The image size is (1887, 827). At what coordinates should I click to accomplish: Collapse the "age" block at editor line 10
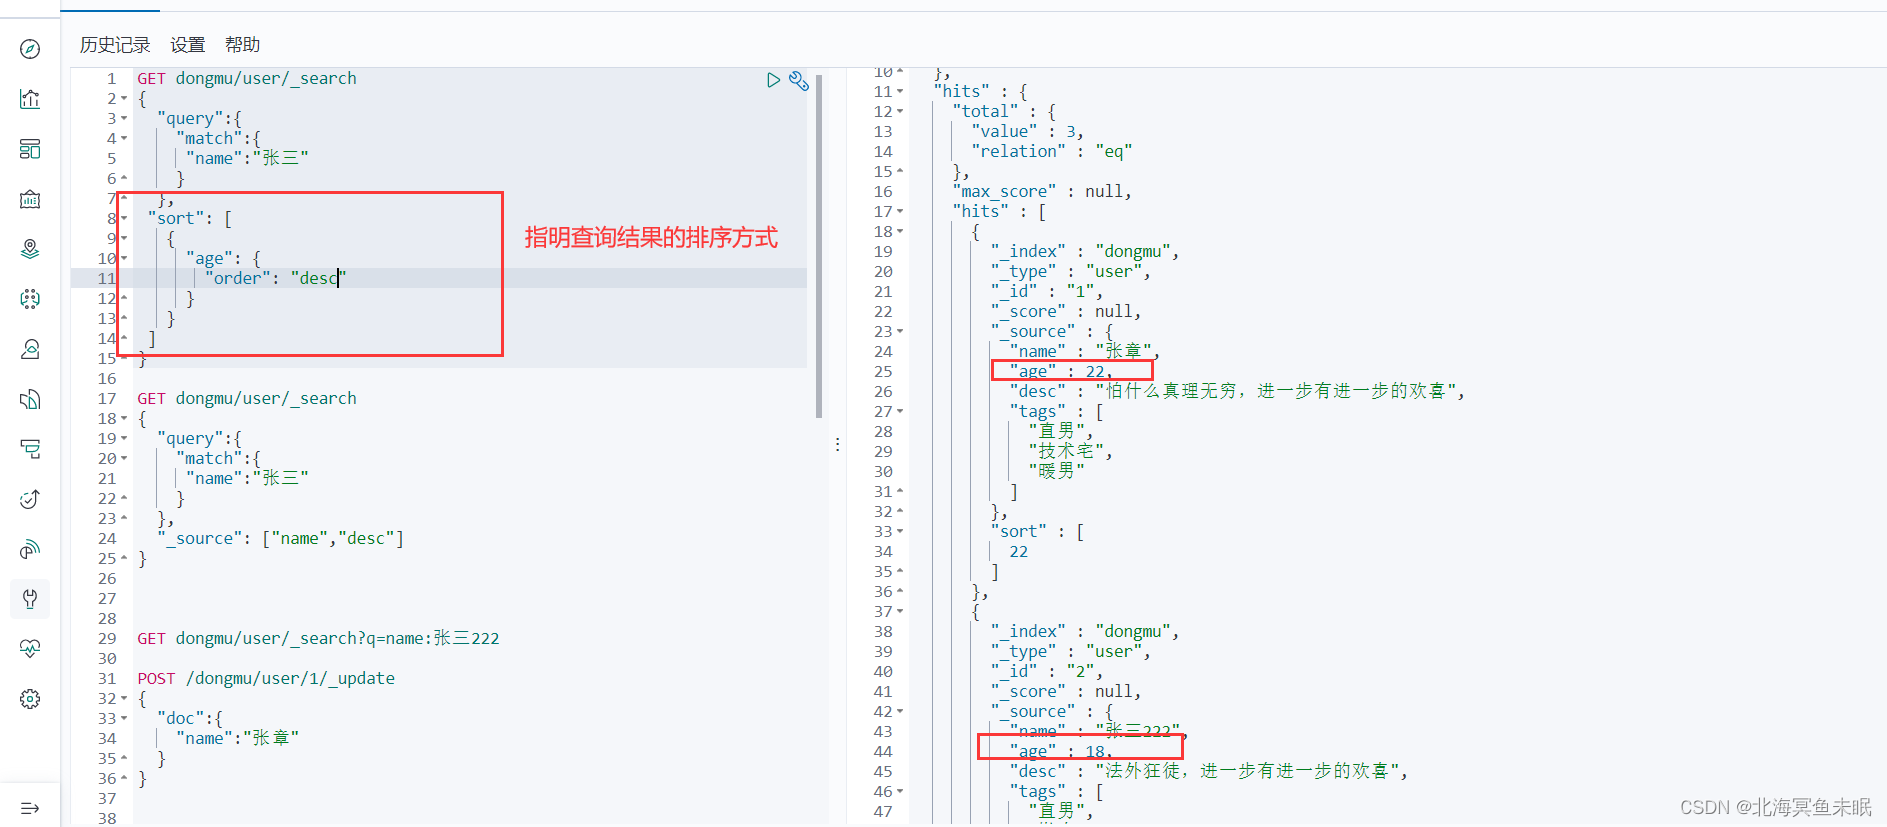(x=124, y=258)
